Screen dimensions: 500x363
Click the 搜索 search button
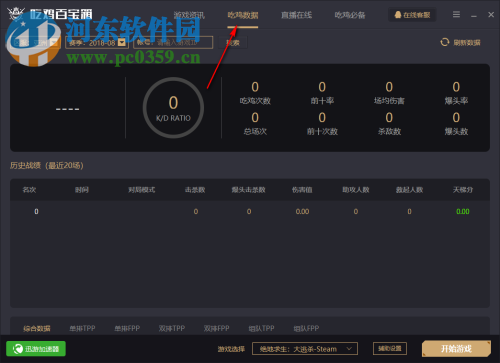pos(233,43)
